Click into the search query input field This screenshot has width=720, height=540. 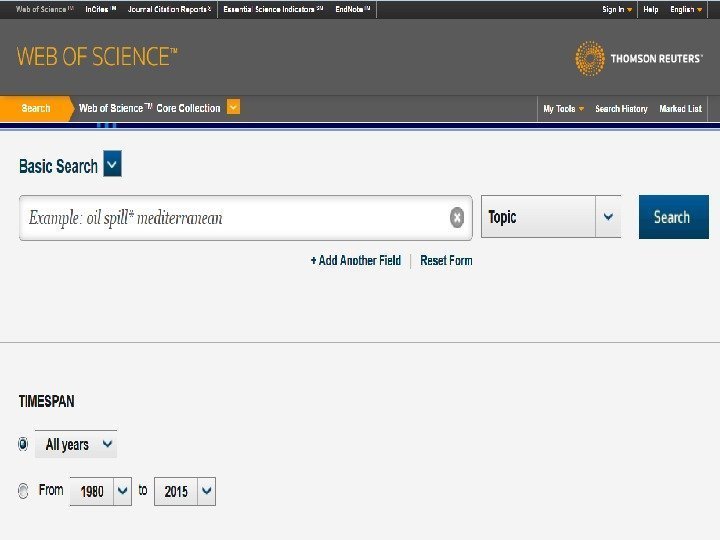[246, 218]
